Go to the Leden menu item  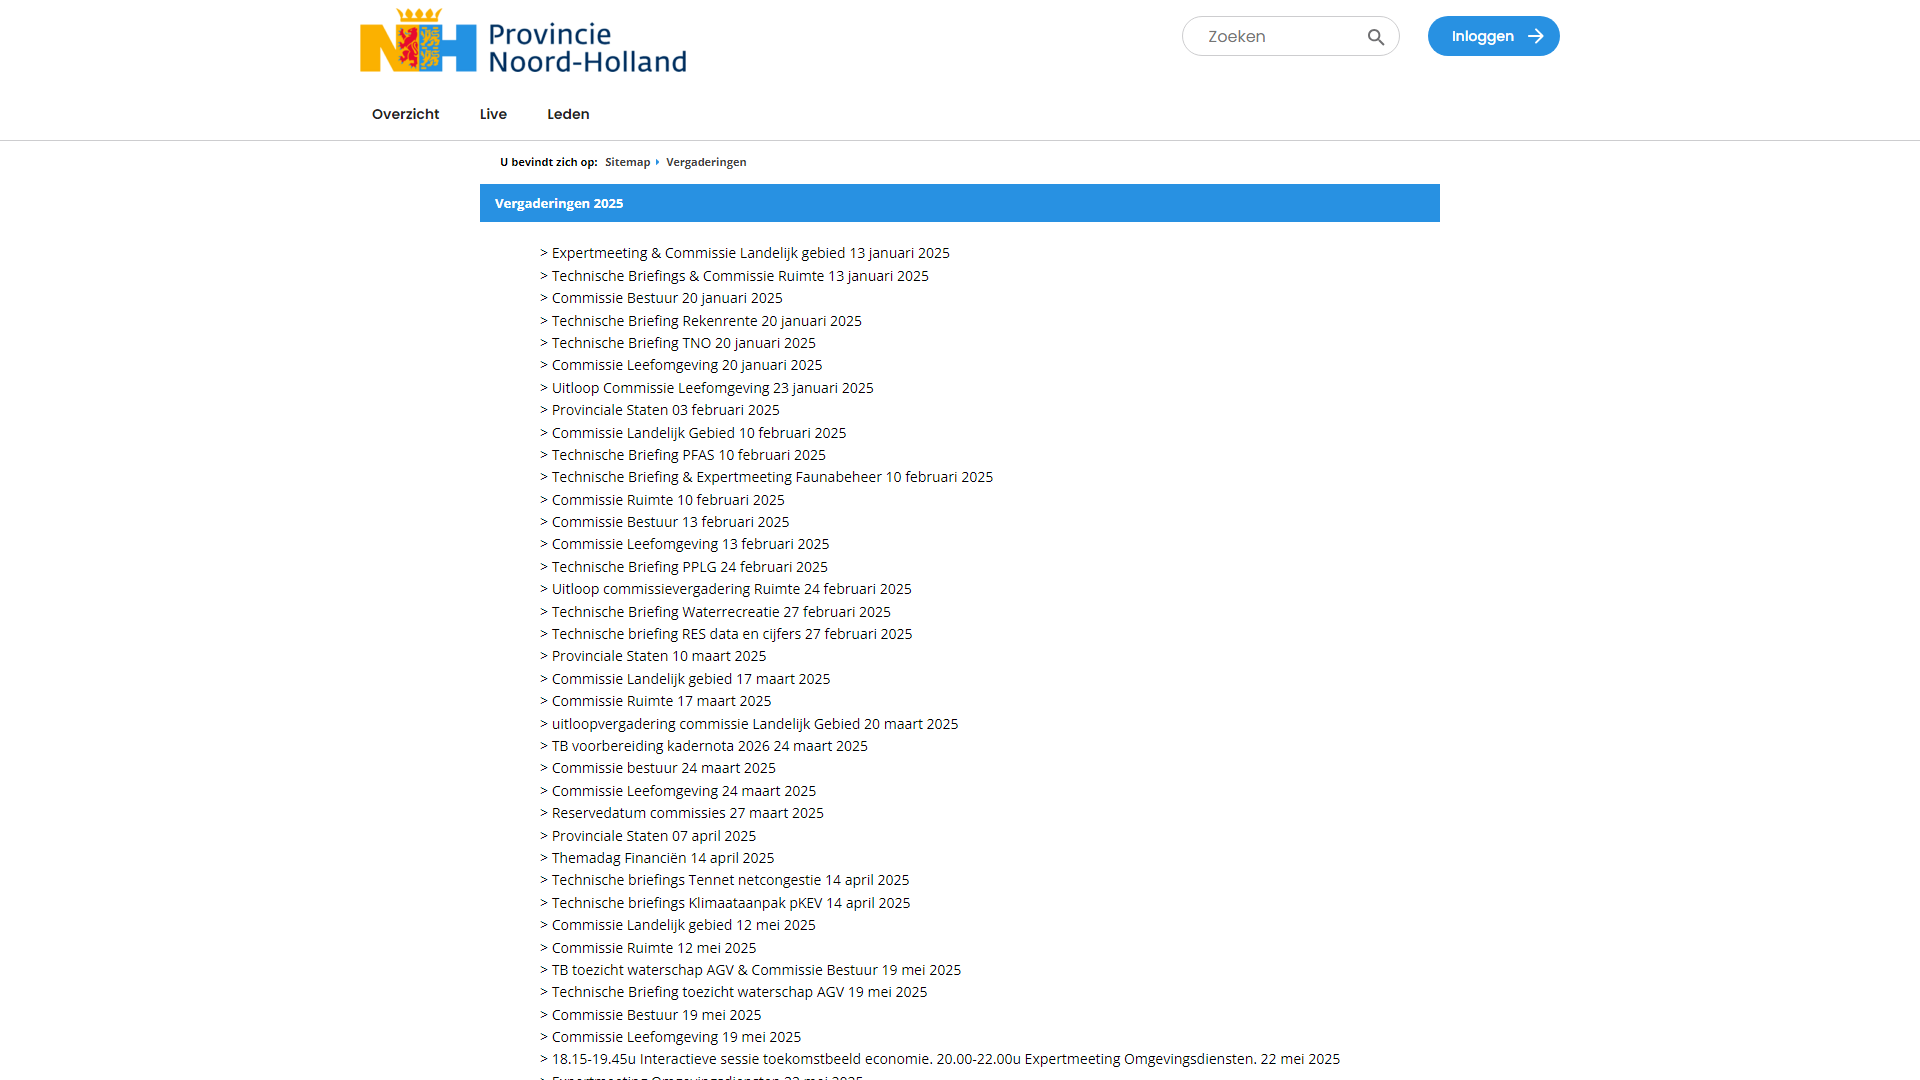point(568,114)
